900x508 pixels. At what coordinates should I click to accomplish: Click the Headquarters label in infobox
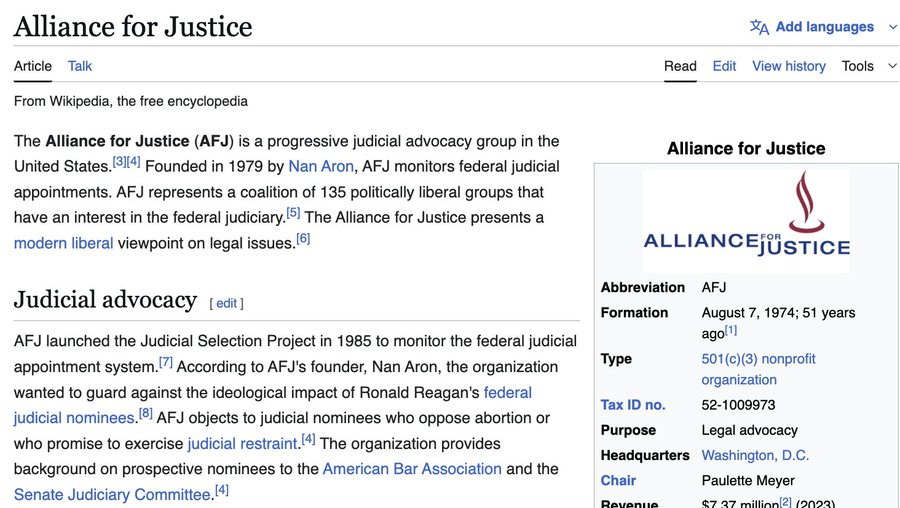click(645, 455)
